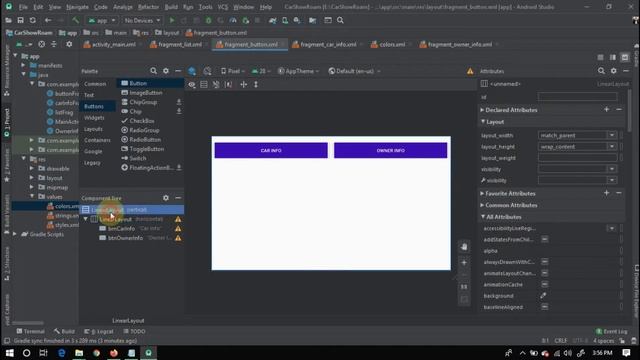
Task: Expand Declared Attributes section
Action: click(482, 110)
